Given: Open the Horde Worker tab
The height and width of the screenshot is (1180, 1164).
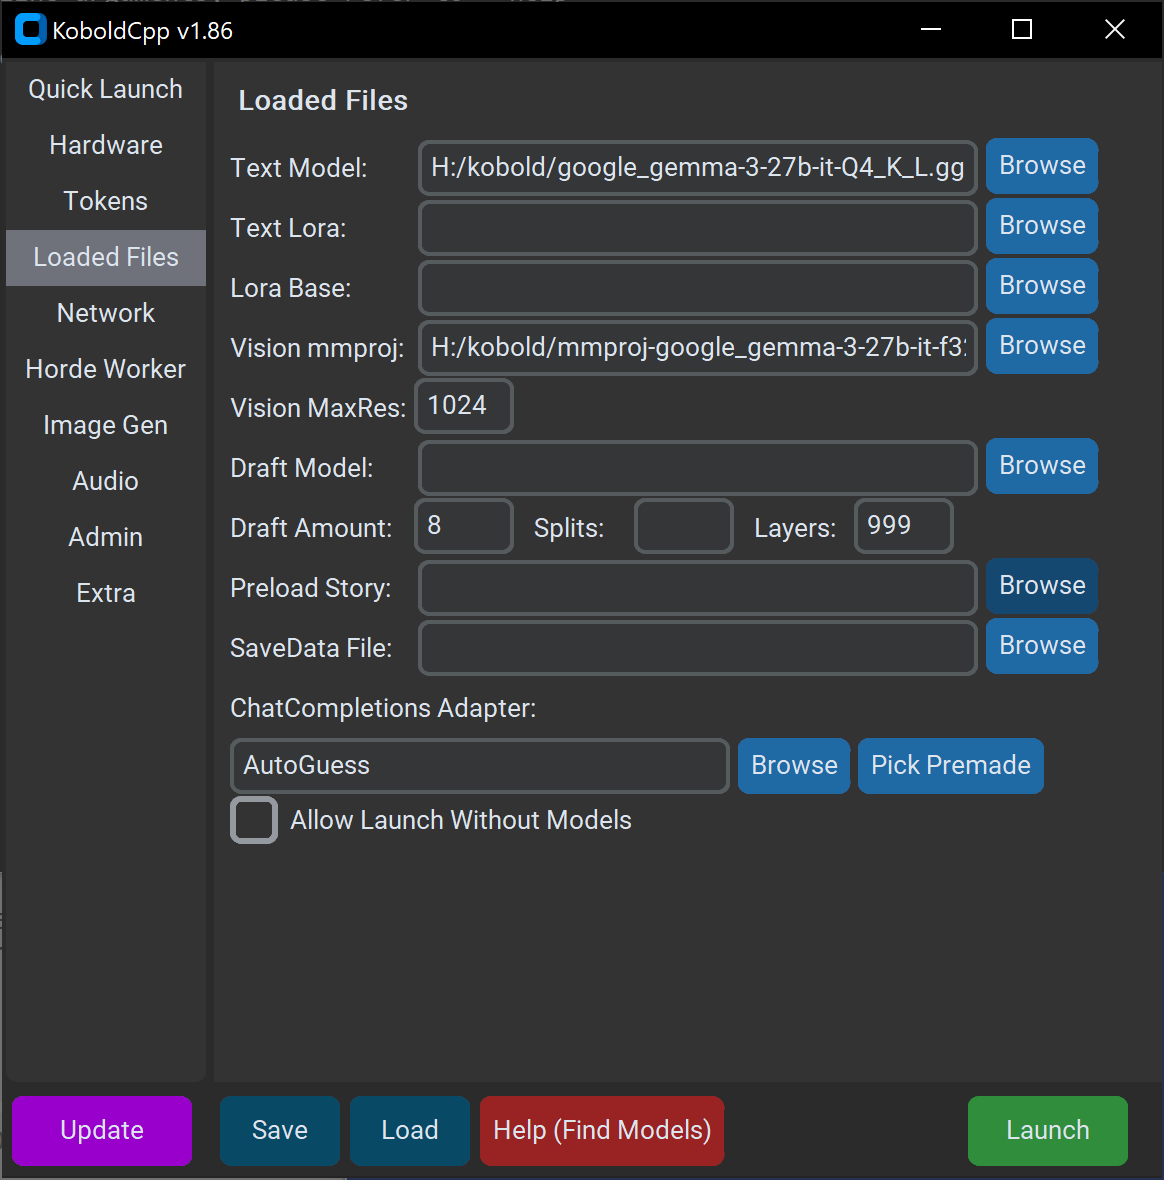Looking at the screenshot, I should [105, 369].
